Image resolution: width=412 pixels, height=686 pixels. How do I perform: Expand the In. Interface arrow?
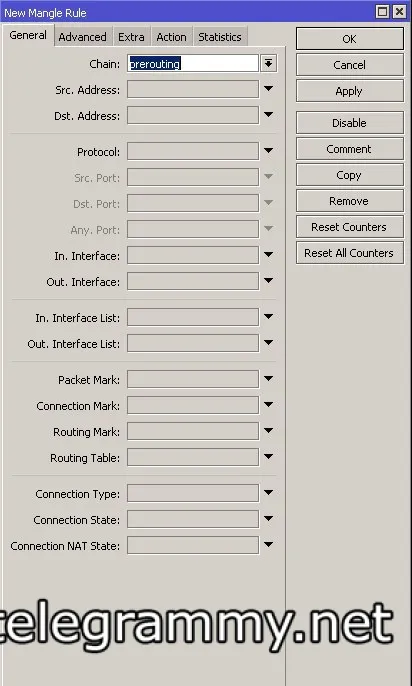pyautogui.click(x=269, y=255)
